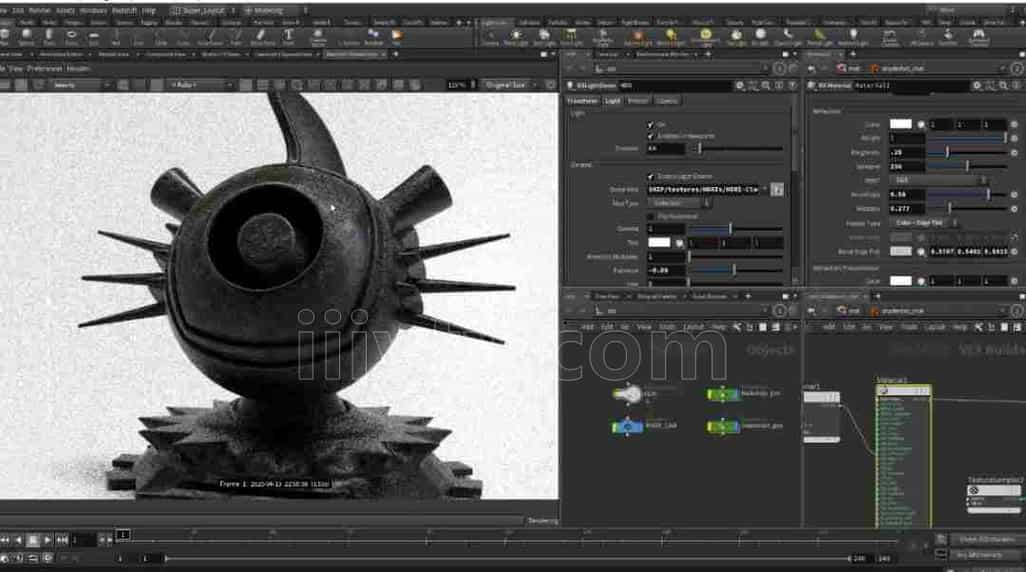Switch to the Preview tab in light parameters

[x=638, y=101]
